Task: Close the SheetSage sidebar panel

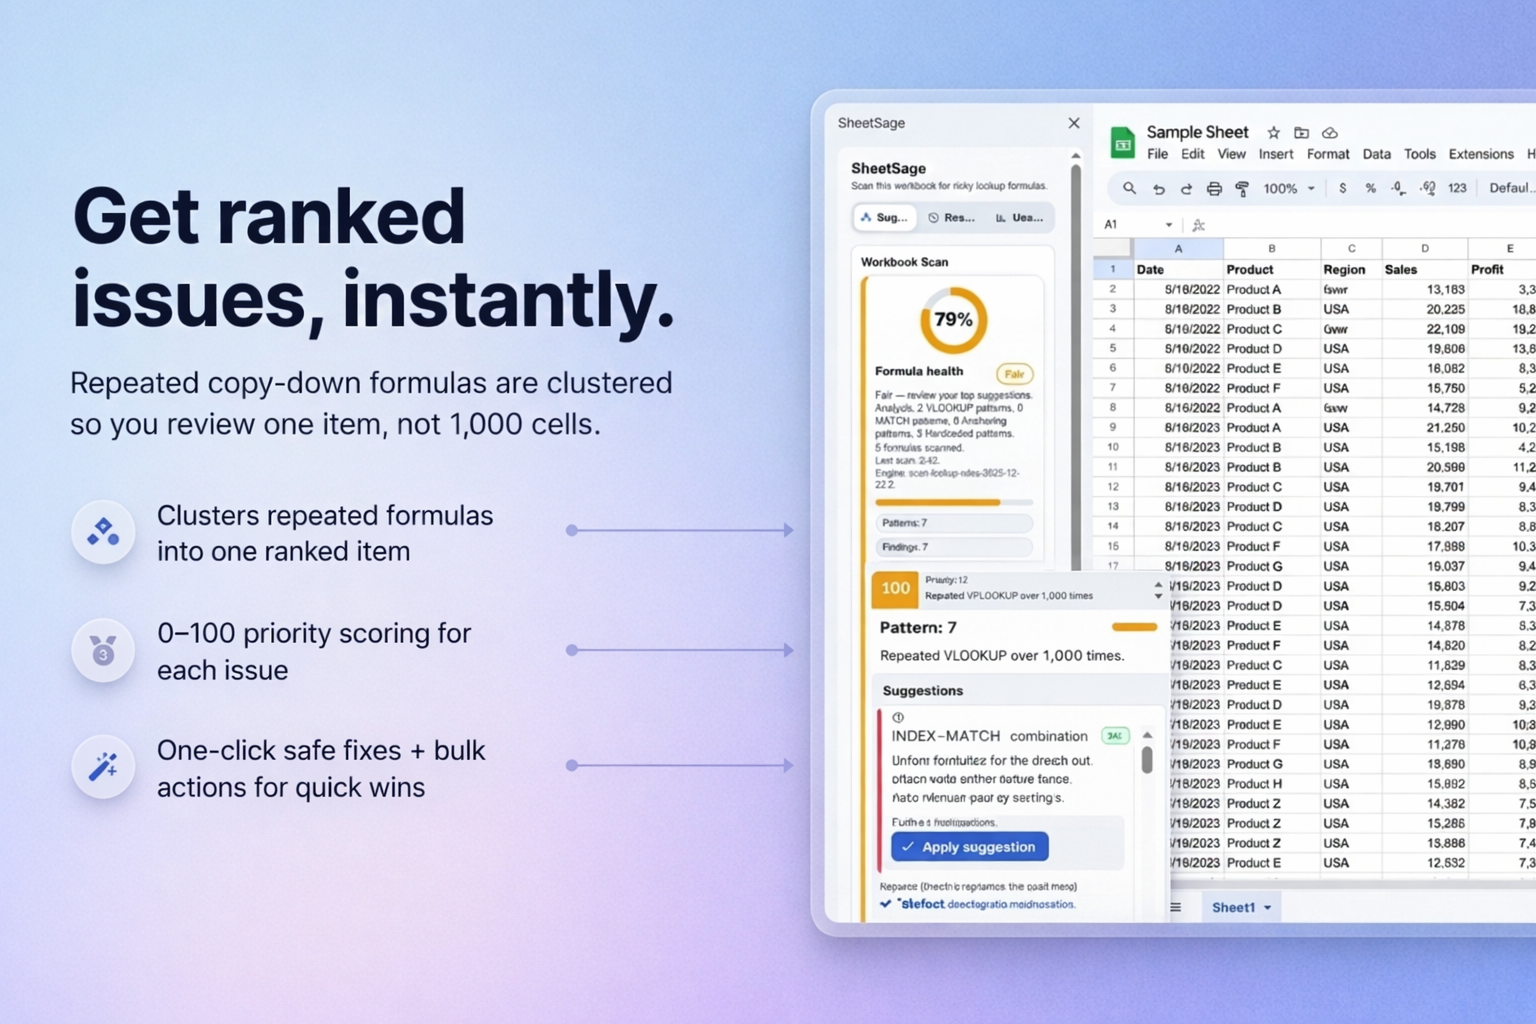Action: point(1074,123)
